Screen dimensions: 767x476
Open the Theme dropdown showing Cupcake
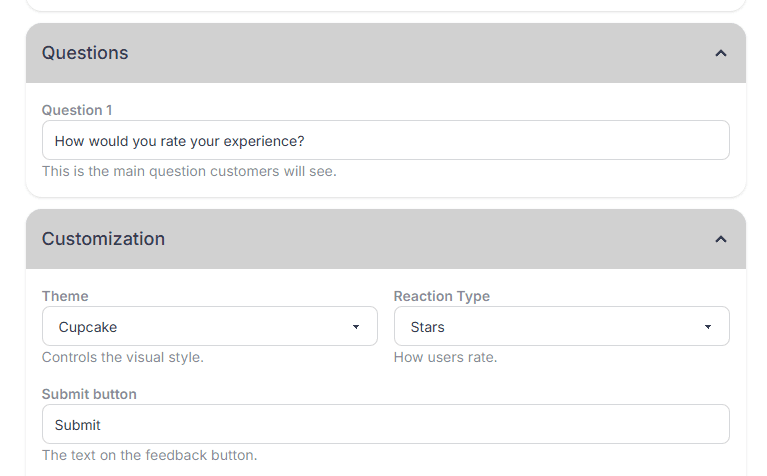click(209, 327)
